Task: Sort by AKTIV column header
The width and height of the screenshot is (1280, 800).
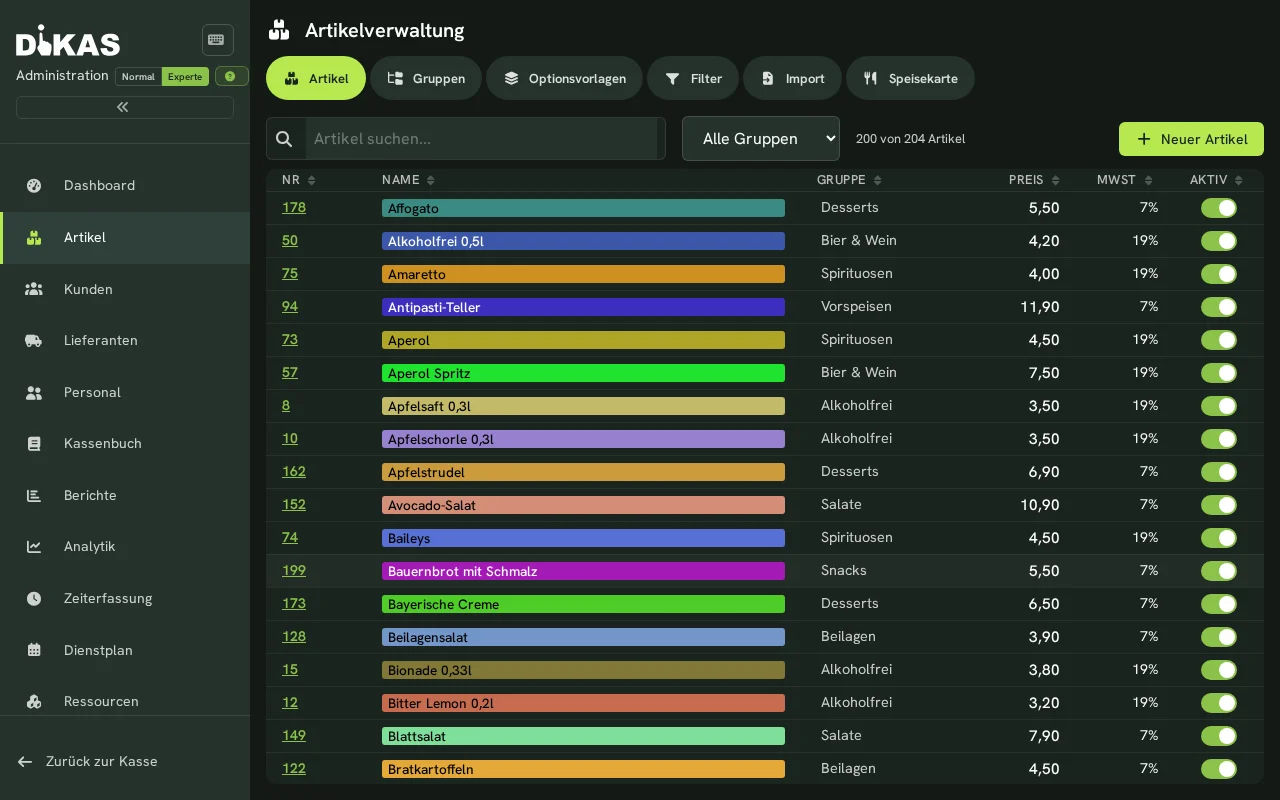Action: click(1216, 180)
